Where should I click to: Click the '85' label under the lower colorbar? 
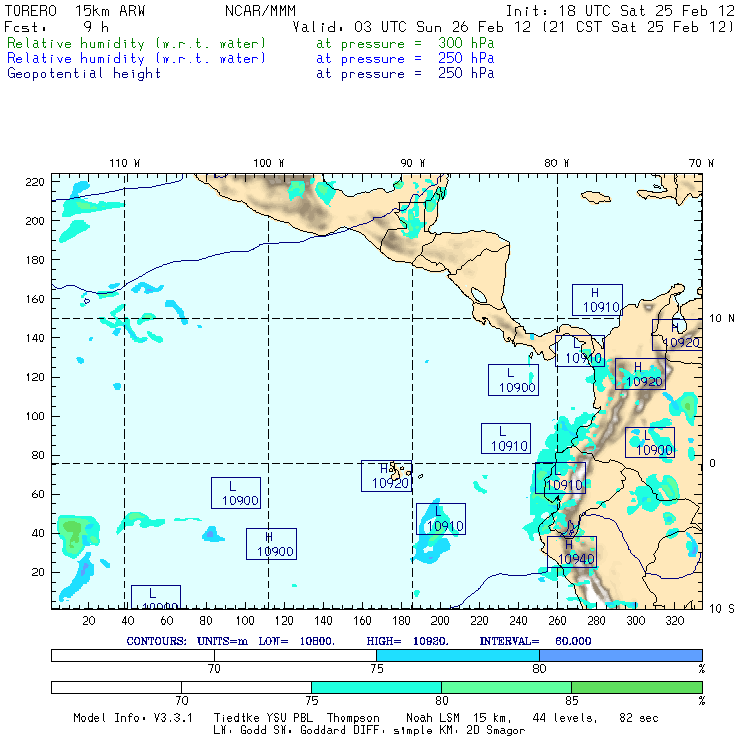pyautogui.click(x=572, y=700)
